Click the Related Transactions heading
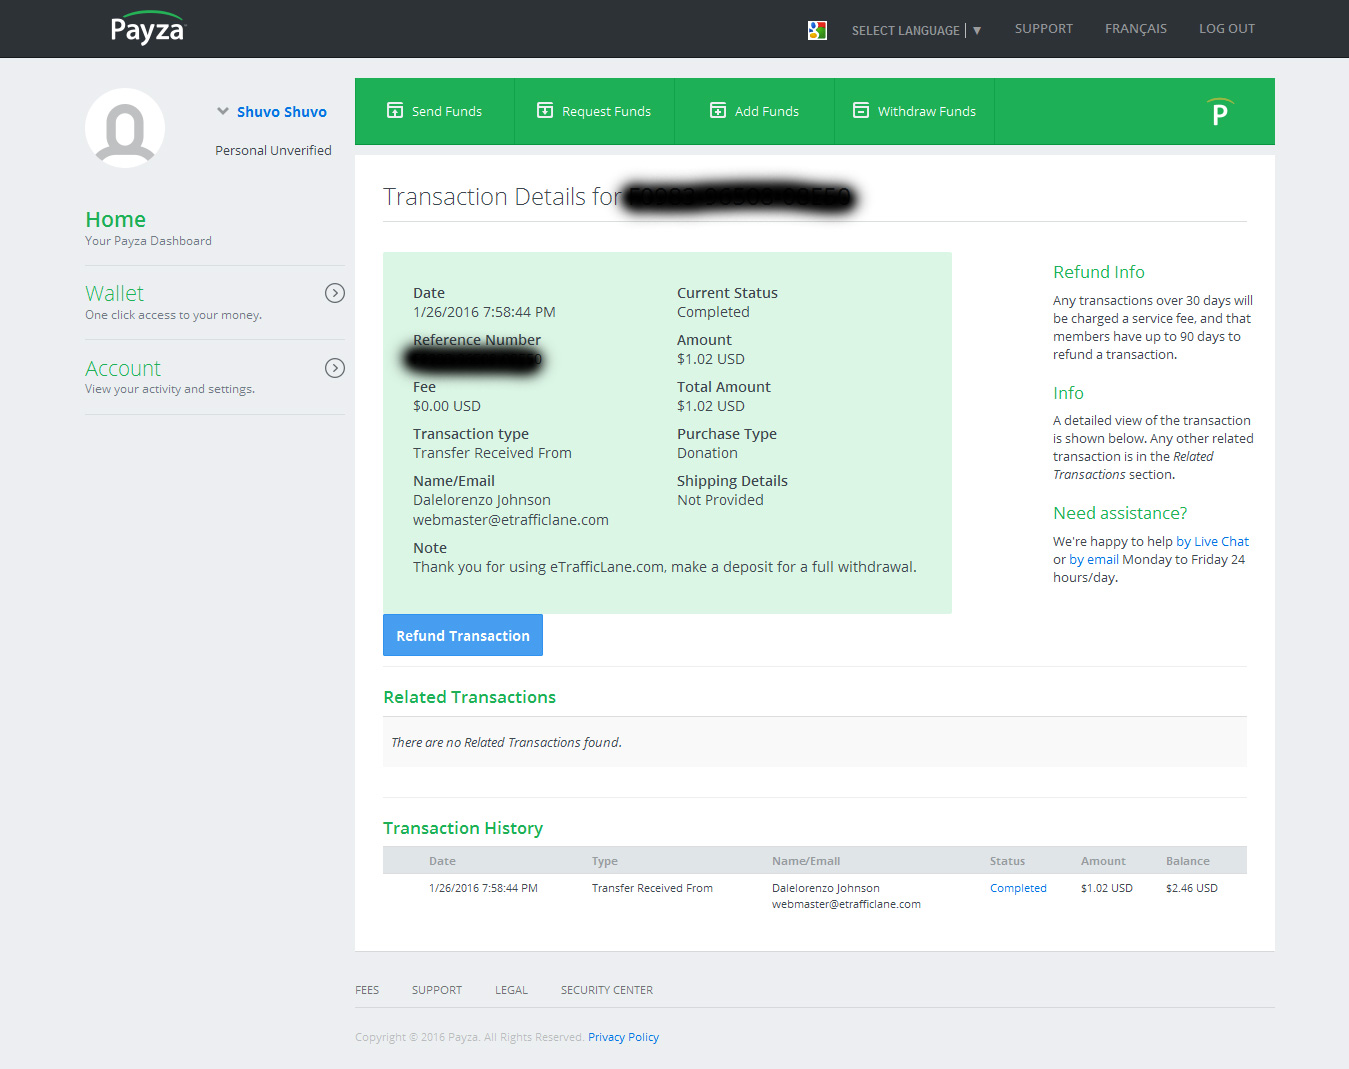This screenshot has height=1069, width=1349. pos(469,697)
